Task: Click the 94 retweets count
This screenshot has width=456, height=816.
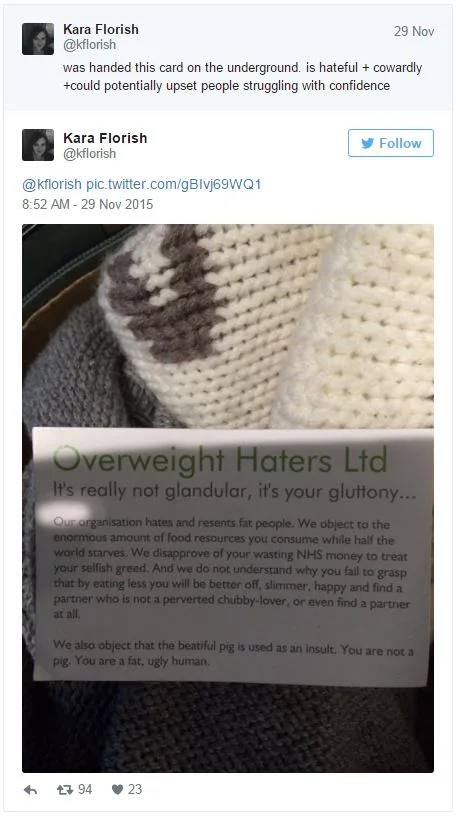Action: pos(85,790)
